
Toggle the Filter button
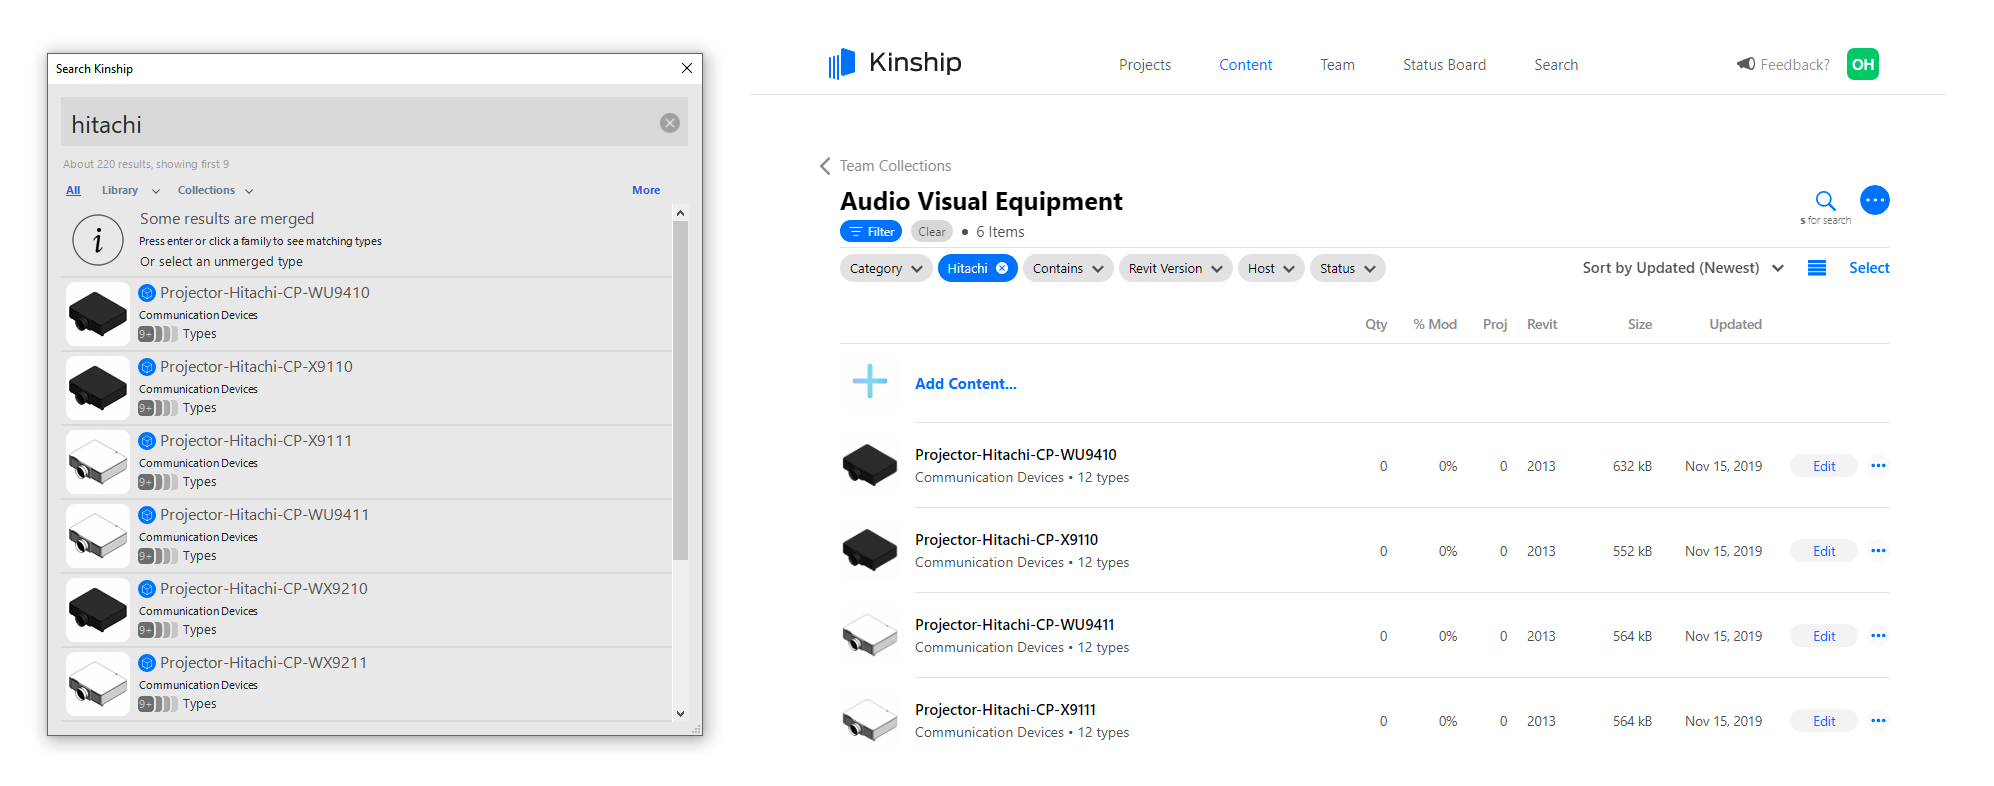(x=871, y=231)
